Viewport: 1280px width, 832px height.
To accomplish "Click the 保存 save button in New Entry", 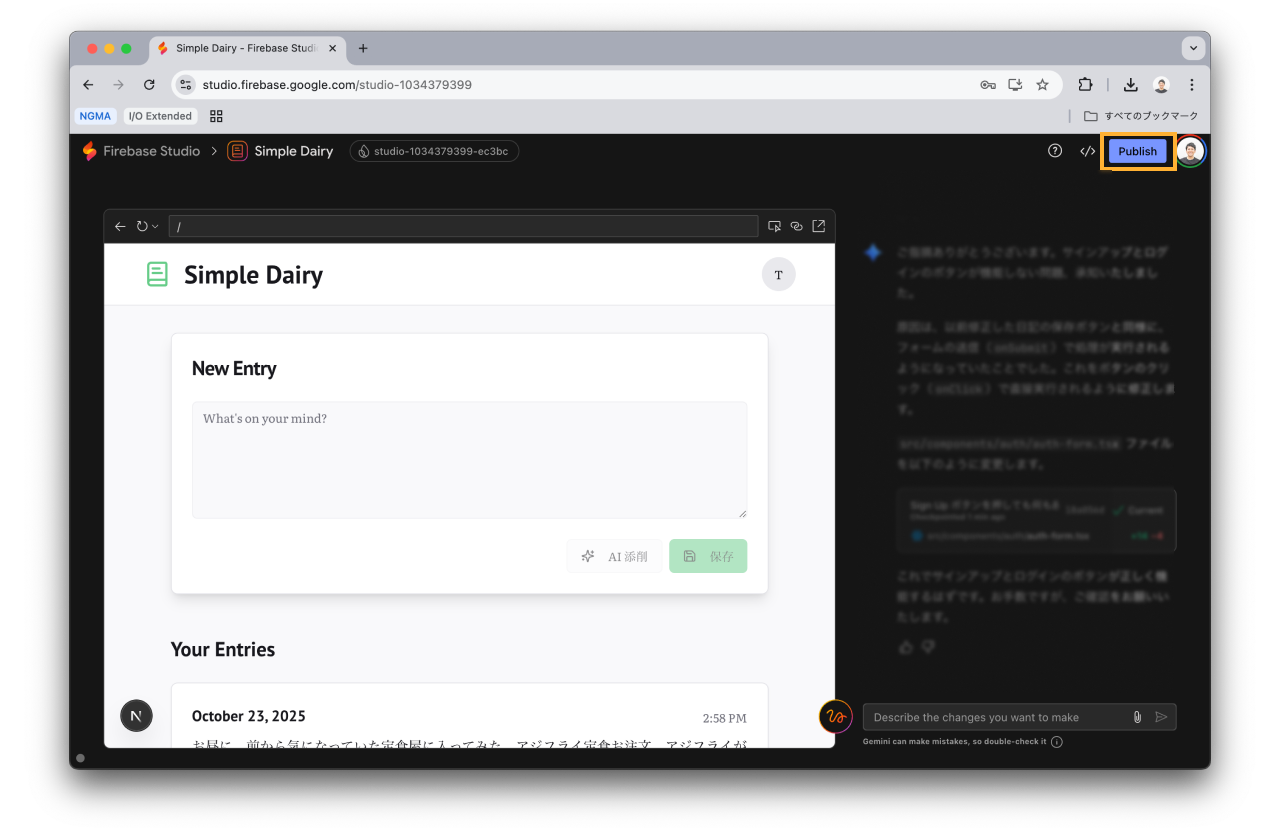I will coord(708,556).
